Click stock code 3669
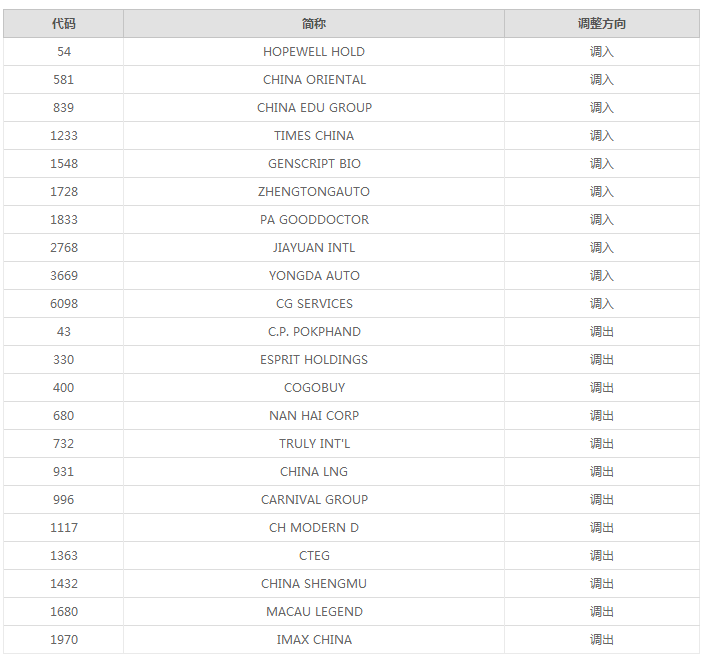707x661 pixels. click(63, 275)
